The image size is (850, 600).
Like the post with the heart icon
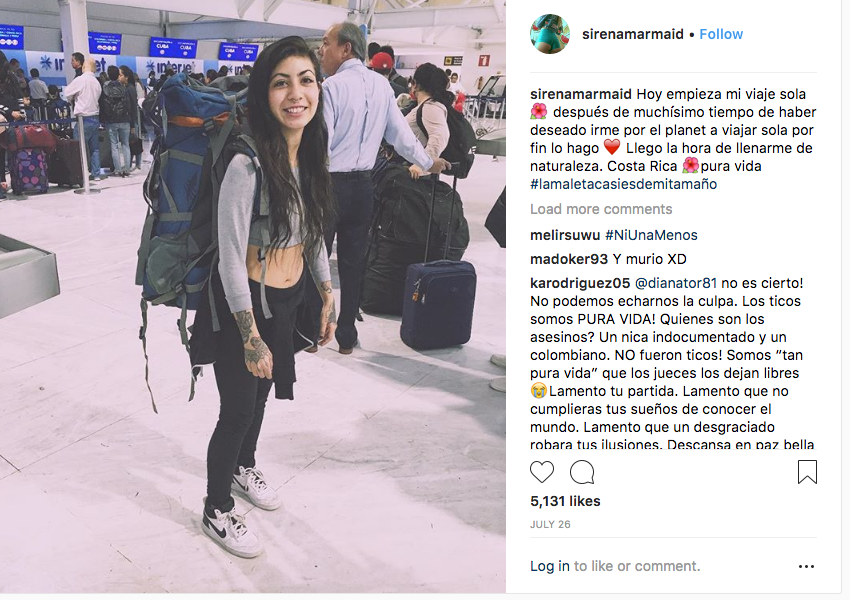[x=542, y=472]
